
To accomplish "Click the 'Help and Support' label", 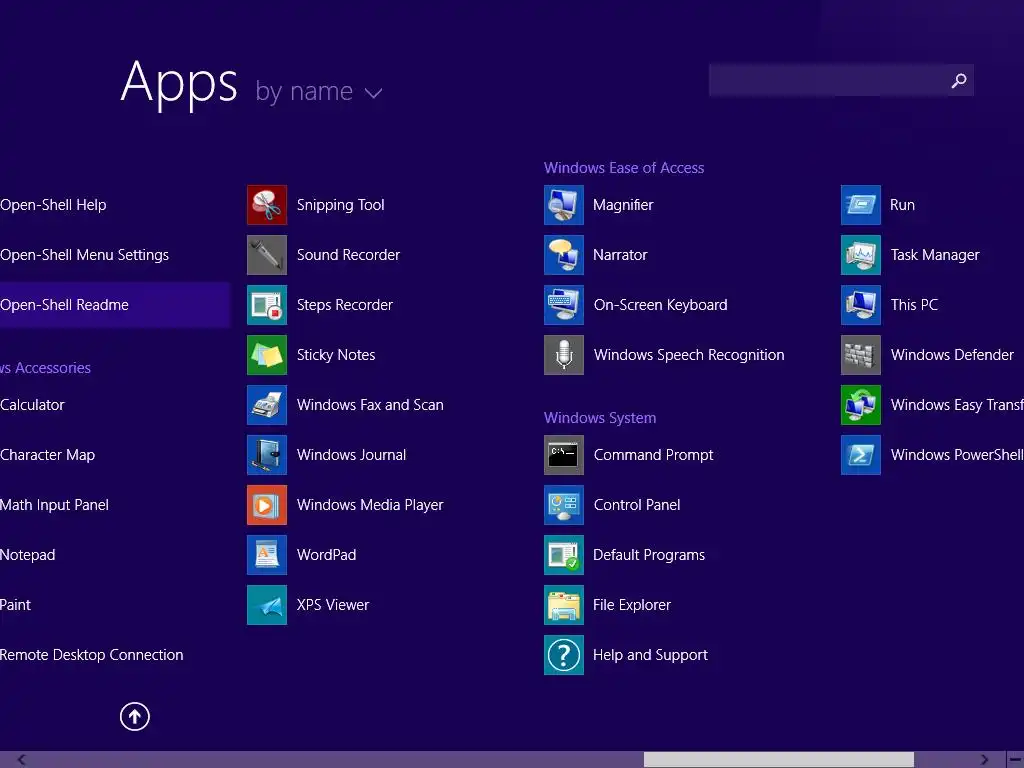I will [x=650, y=655].
